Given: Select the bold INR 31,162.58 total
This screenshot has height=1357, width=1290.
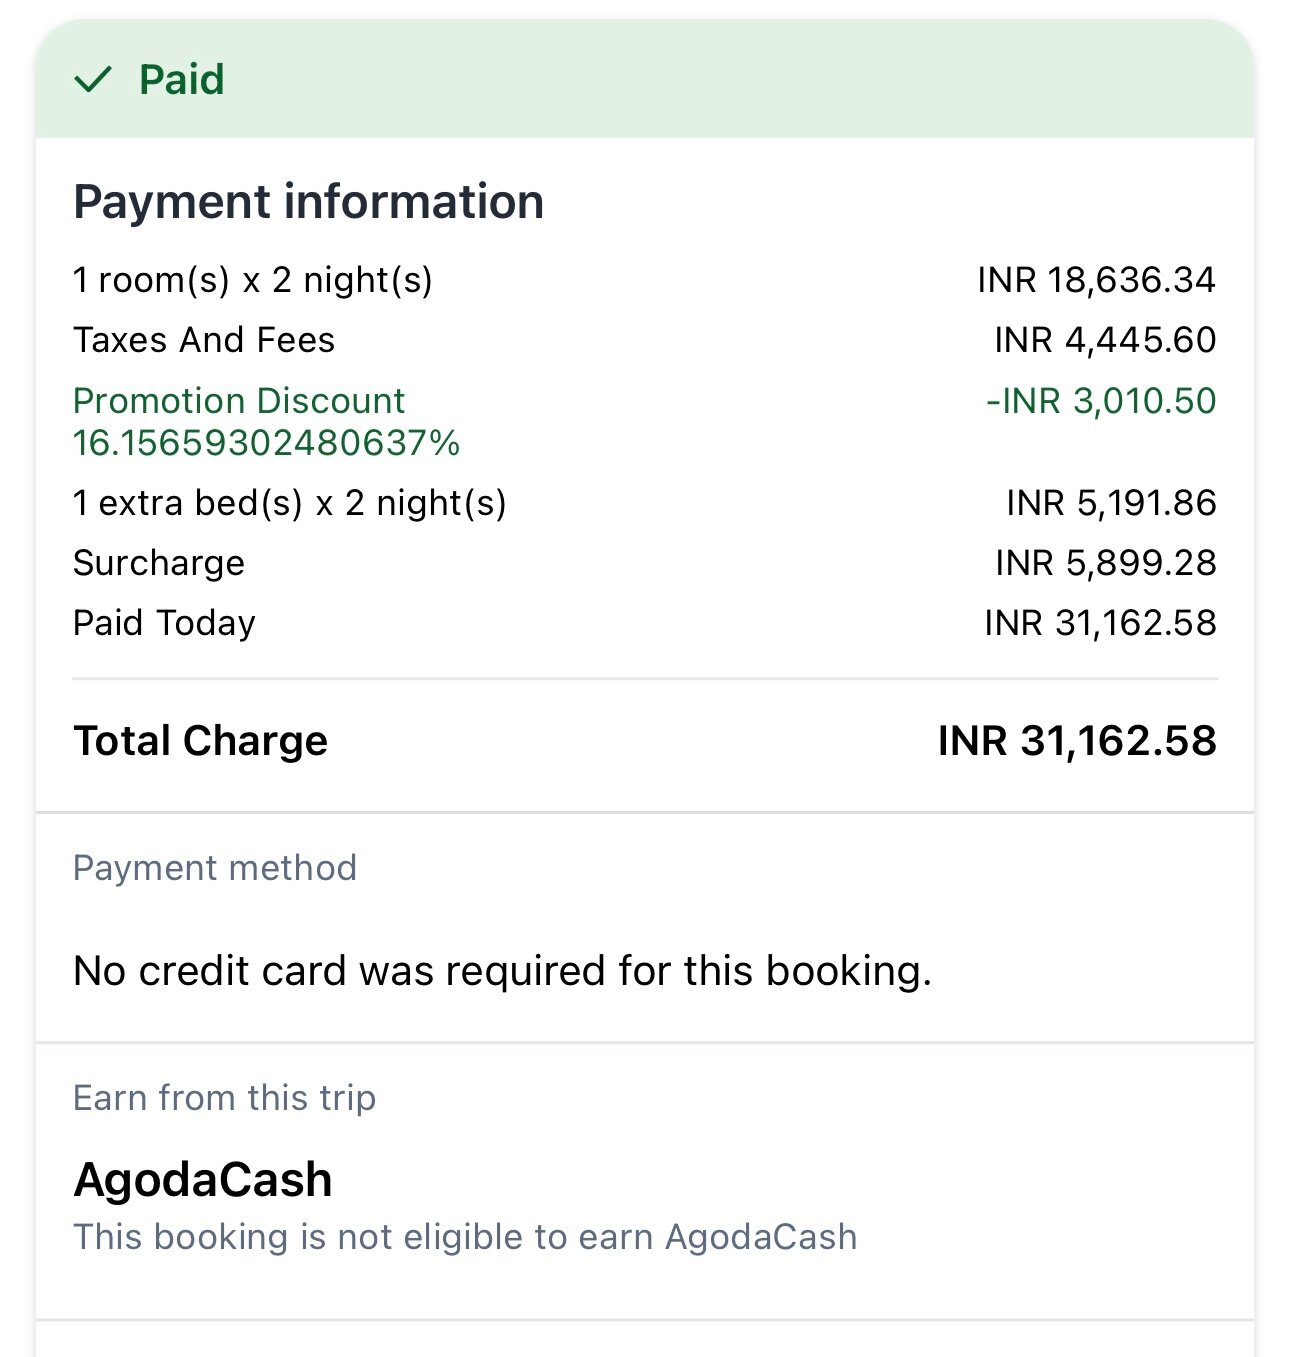Looking at the screenshot, I should (1077, 741).
